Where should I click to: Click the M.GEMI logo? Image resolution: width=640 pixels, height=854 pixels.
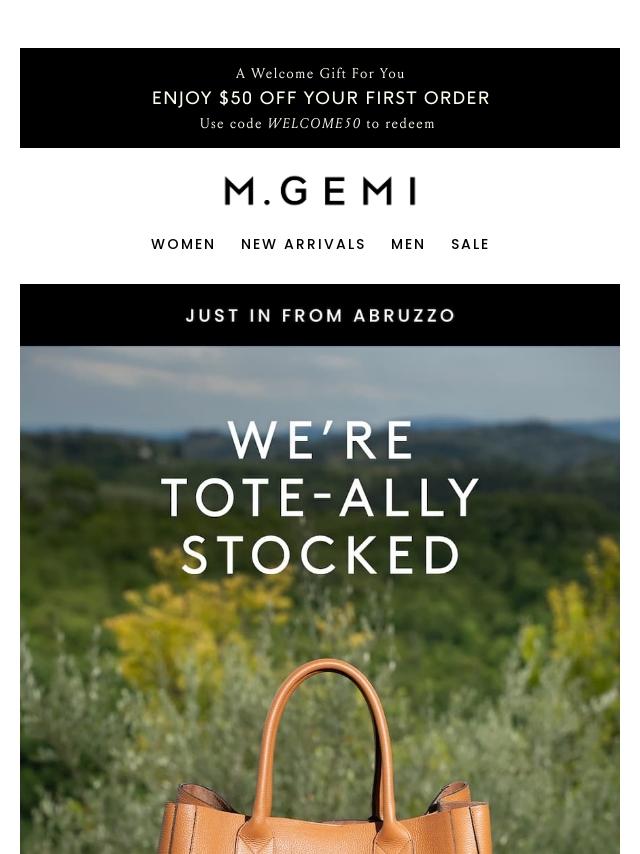point(320,191)
